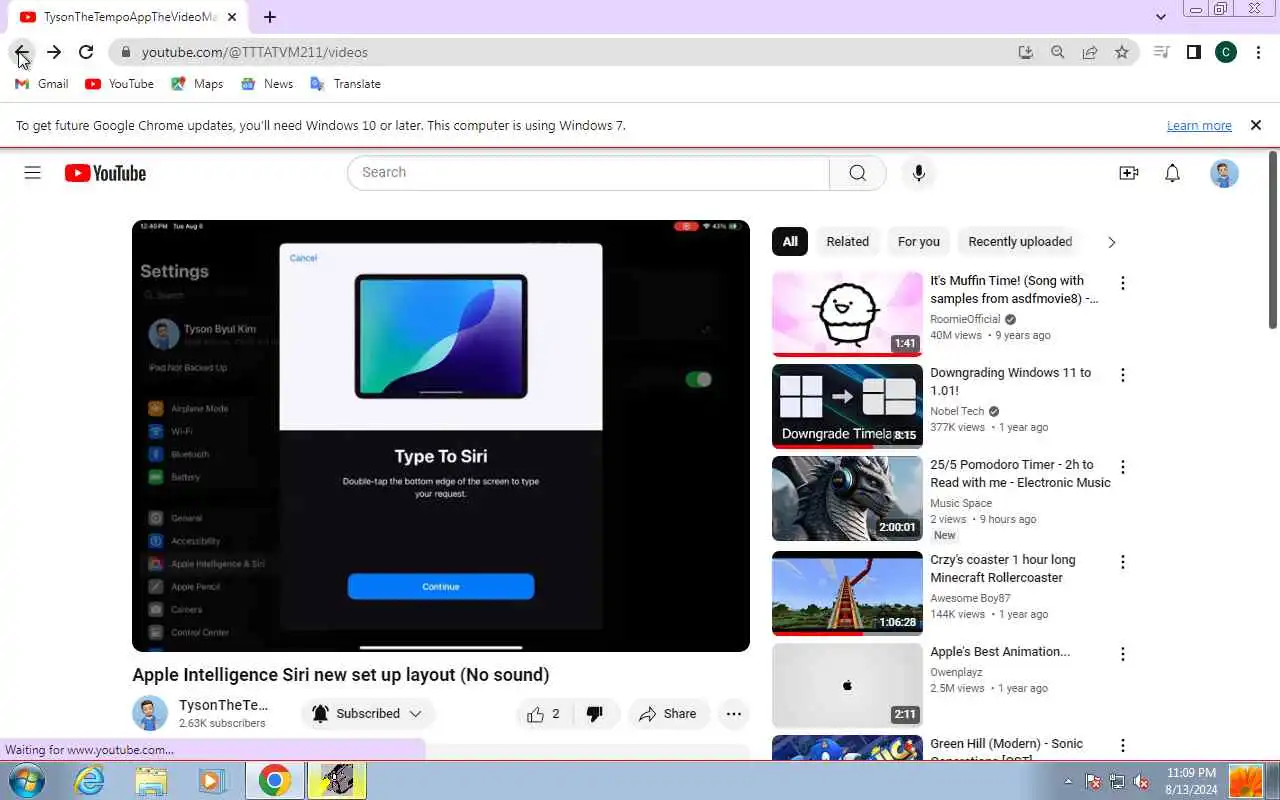Like the video with thumbs up

coord(543,714)
